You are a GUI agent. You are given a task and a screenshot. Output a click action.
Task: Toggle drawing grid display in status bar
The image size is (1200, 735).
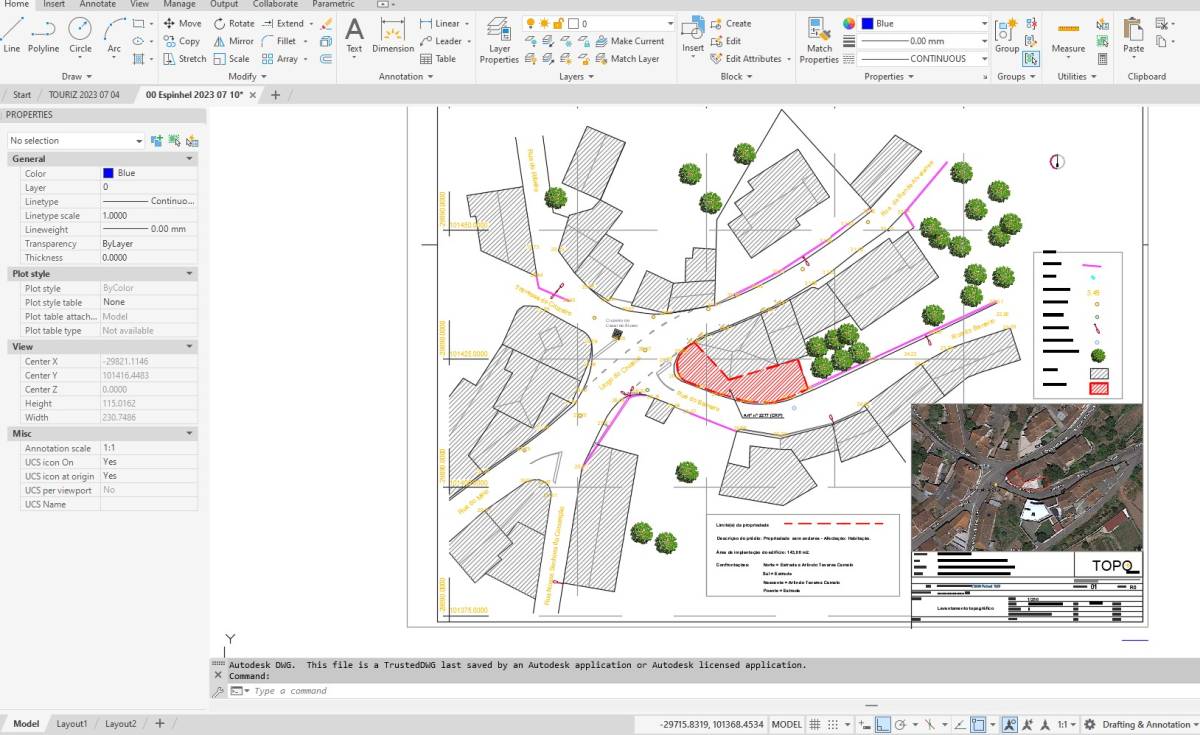tap(816, 724)
